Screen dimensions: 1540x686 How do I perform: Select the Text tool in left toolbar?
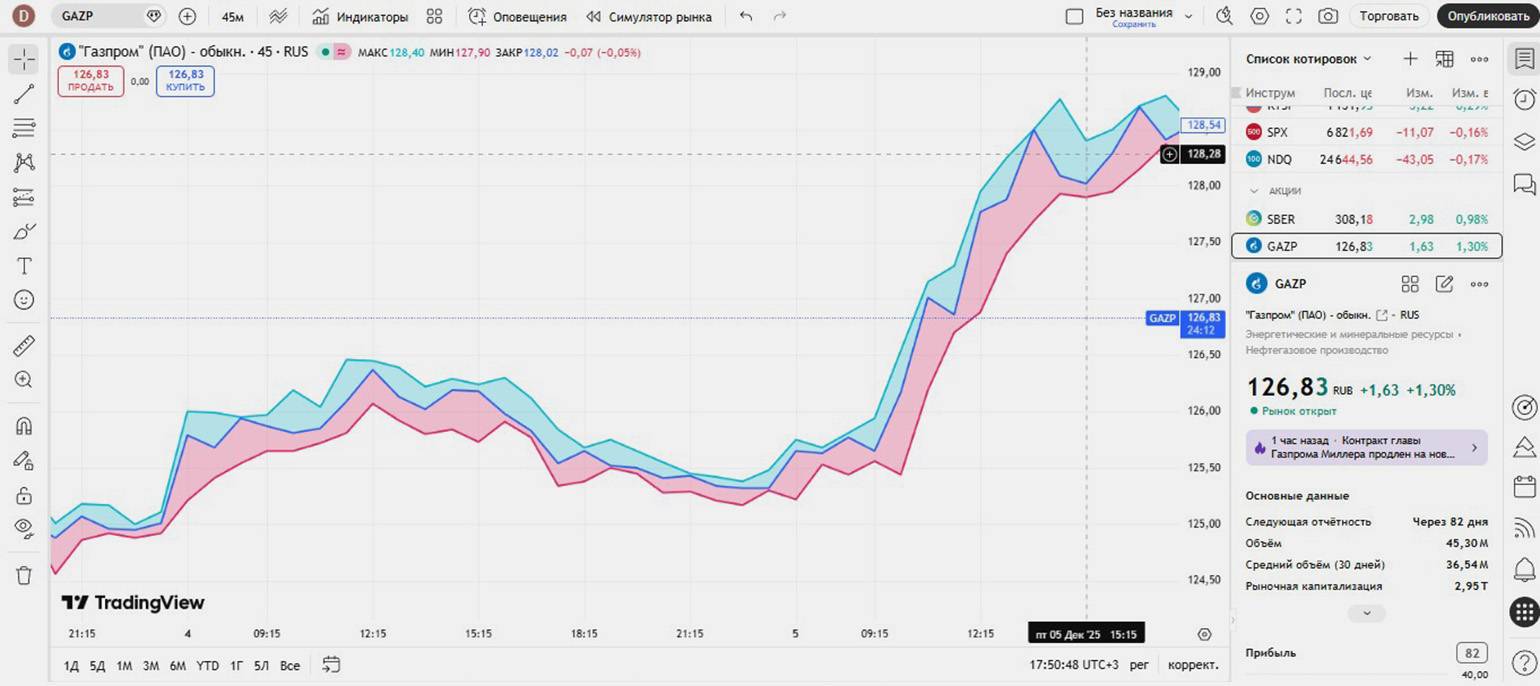point(24,266)
